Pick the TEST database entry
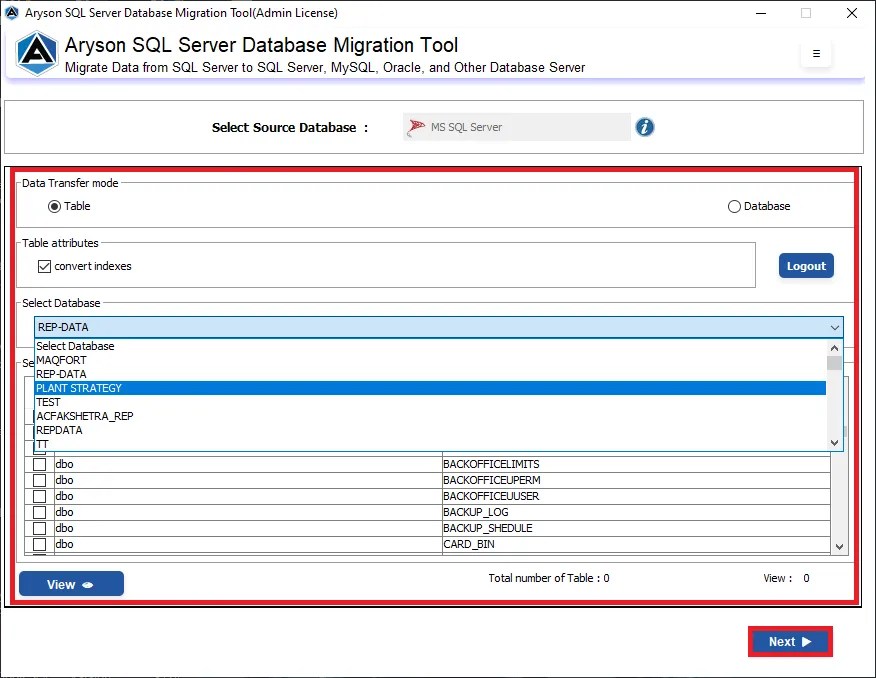This screenshot has height=678, width=876. 430,402
